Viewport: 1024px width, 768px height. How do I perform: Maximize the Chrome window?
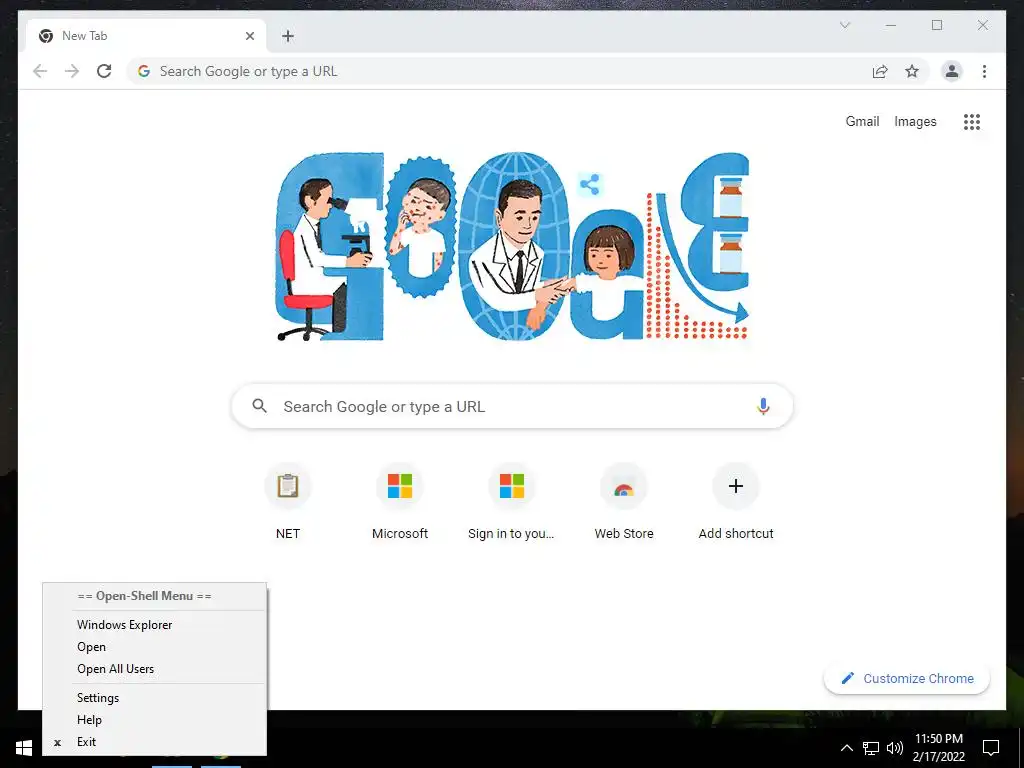(936, 25)
